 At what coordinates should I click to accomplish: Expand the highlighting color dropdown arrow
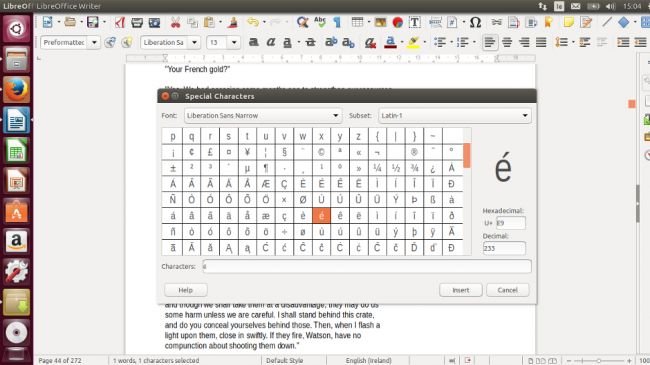pos(424,42)
